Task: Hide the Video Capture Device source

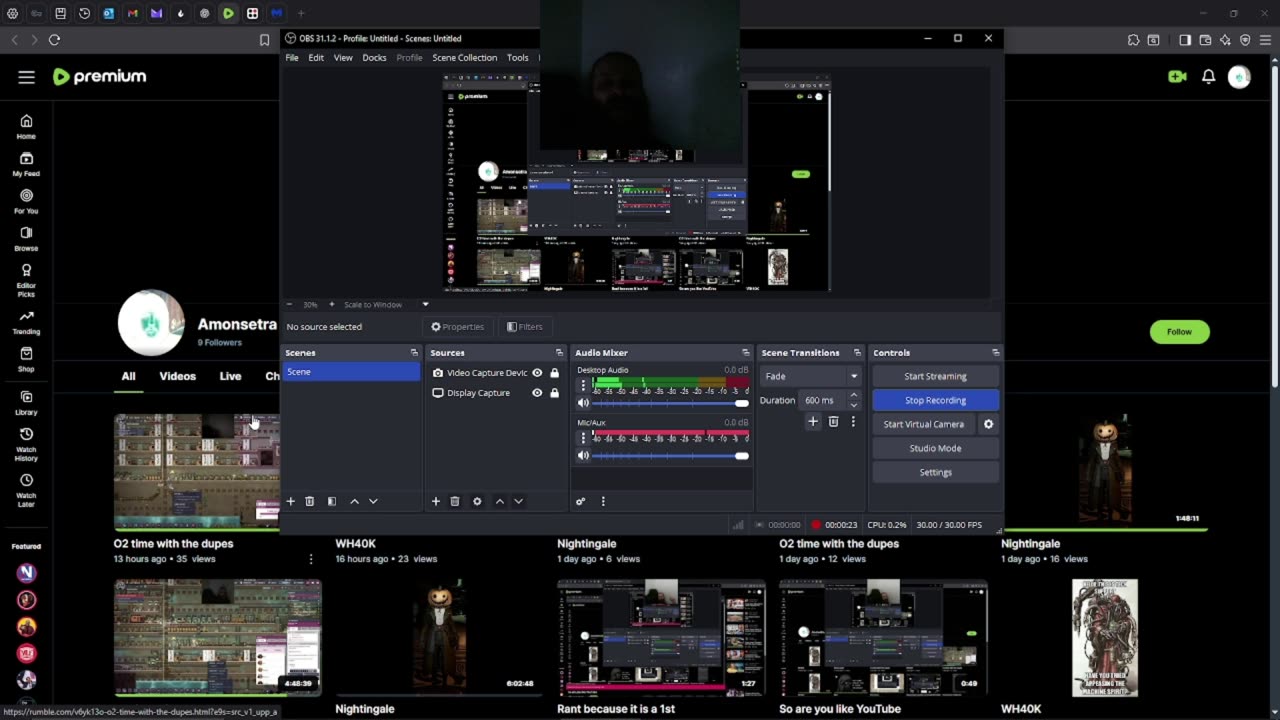Action: click(537, 373)
